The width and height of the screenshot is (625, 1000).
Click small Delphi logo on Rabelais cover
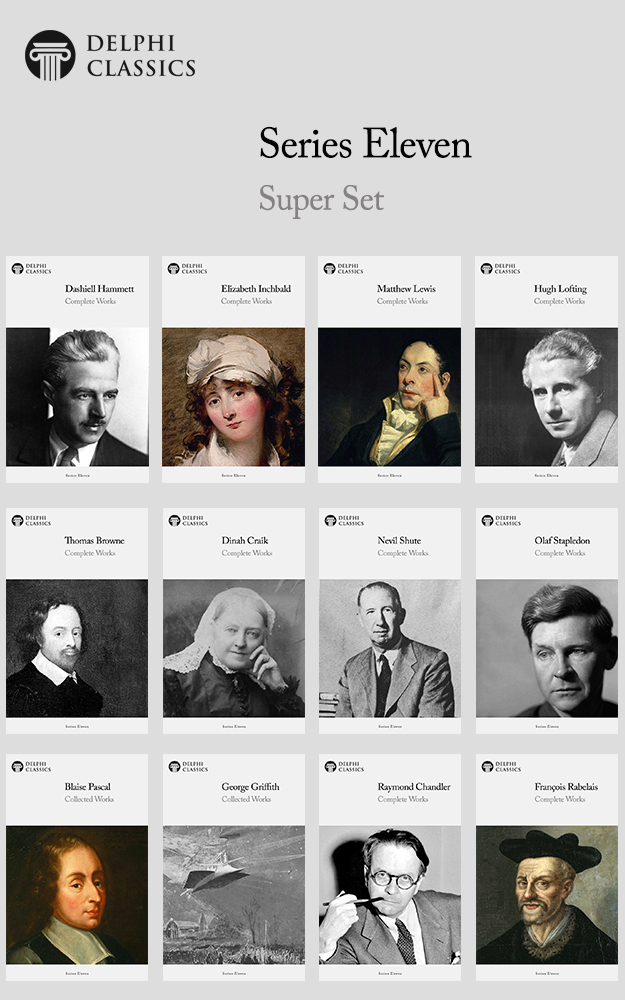487,767
